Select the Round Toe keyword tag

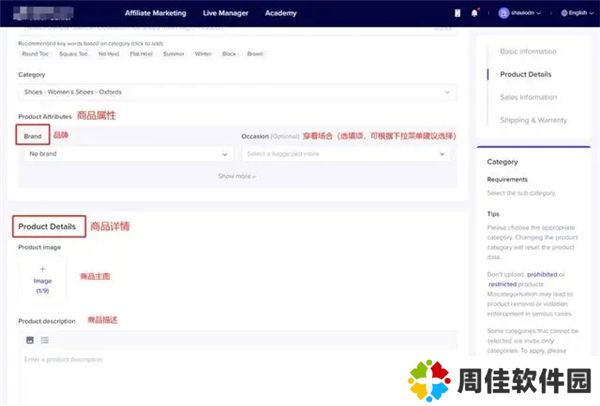pos(35,54)
